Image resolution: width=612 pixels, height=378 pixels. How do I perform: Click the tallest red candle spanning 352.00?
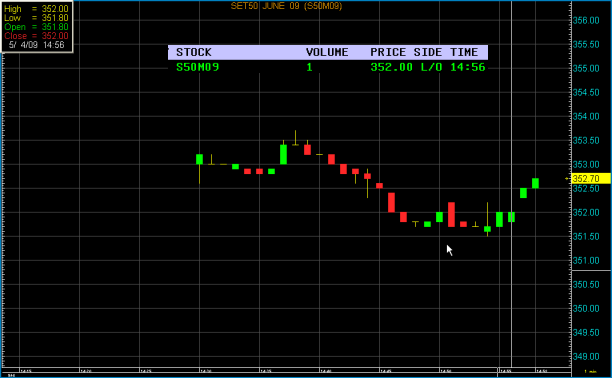451,214
